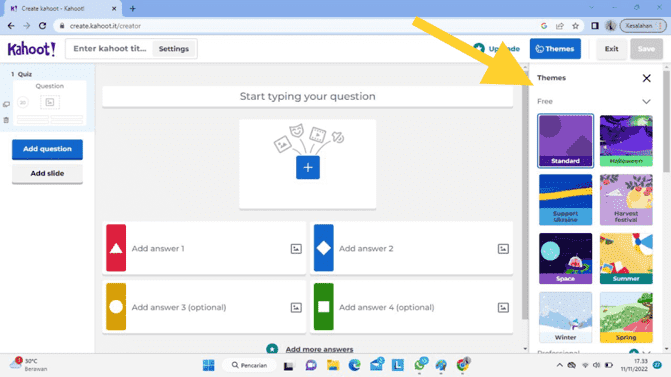
Task: Click the Themes button
Action: [x=555, y=49]
